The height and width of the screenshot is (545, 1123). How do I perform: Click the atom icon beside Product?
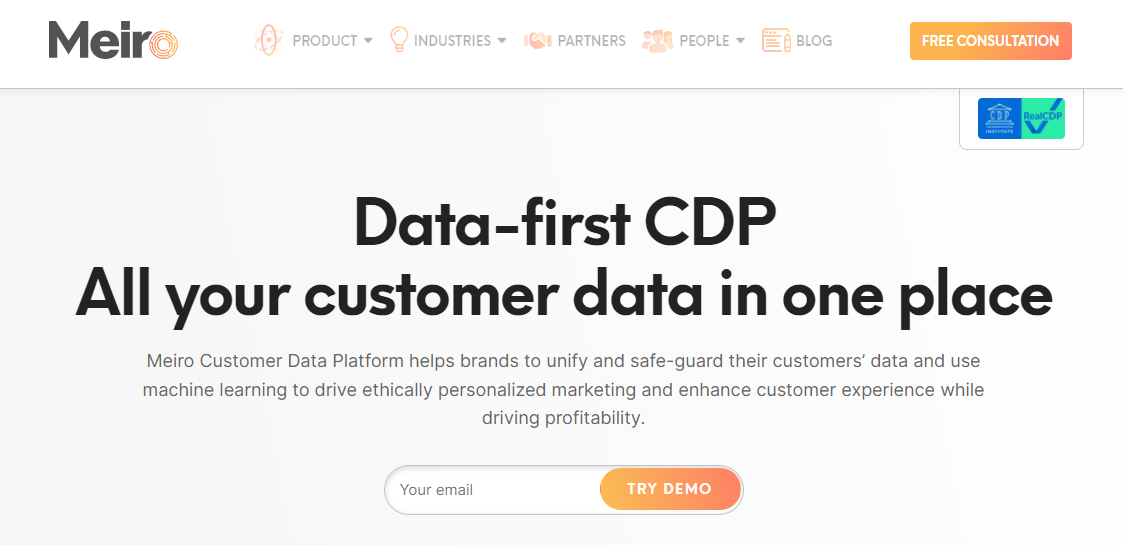(269, 40)
